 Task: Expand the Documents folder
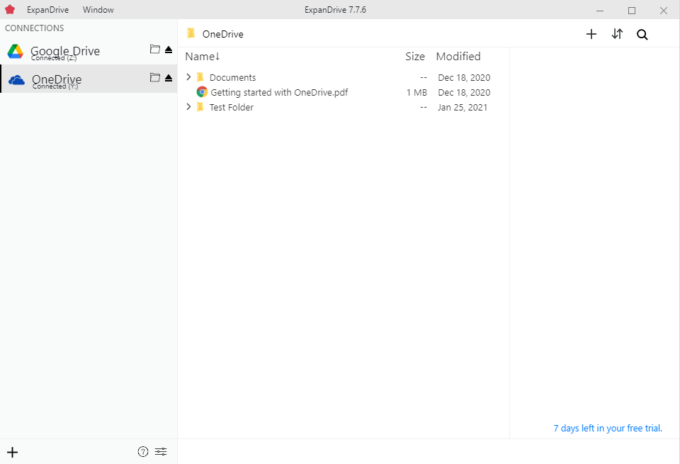[189, 77]
